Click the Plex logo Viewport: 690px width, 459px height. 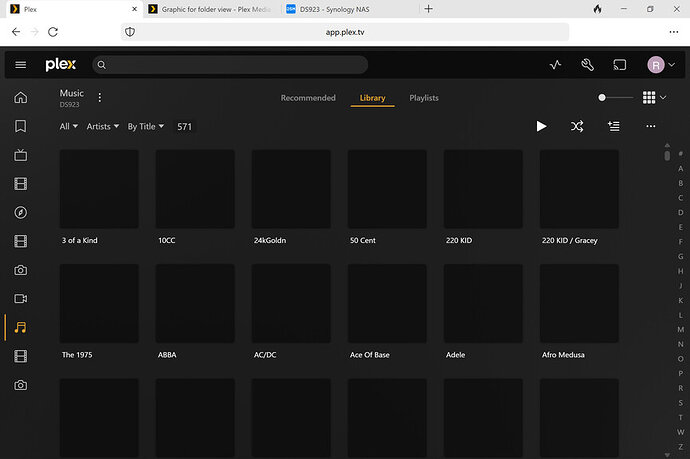click(x=60, y=65)
